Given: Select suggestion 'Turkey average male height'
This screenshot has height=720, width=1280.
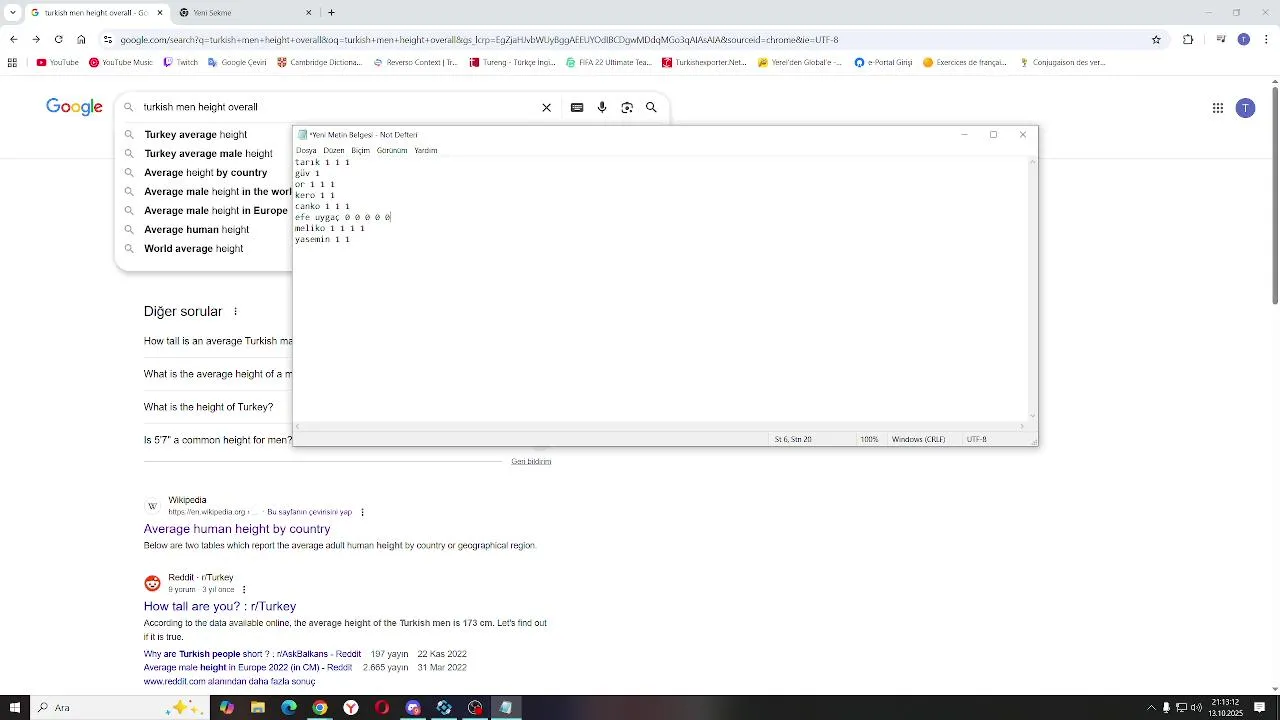Looking at the screenshot, I should tap(208, 154).
